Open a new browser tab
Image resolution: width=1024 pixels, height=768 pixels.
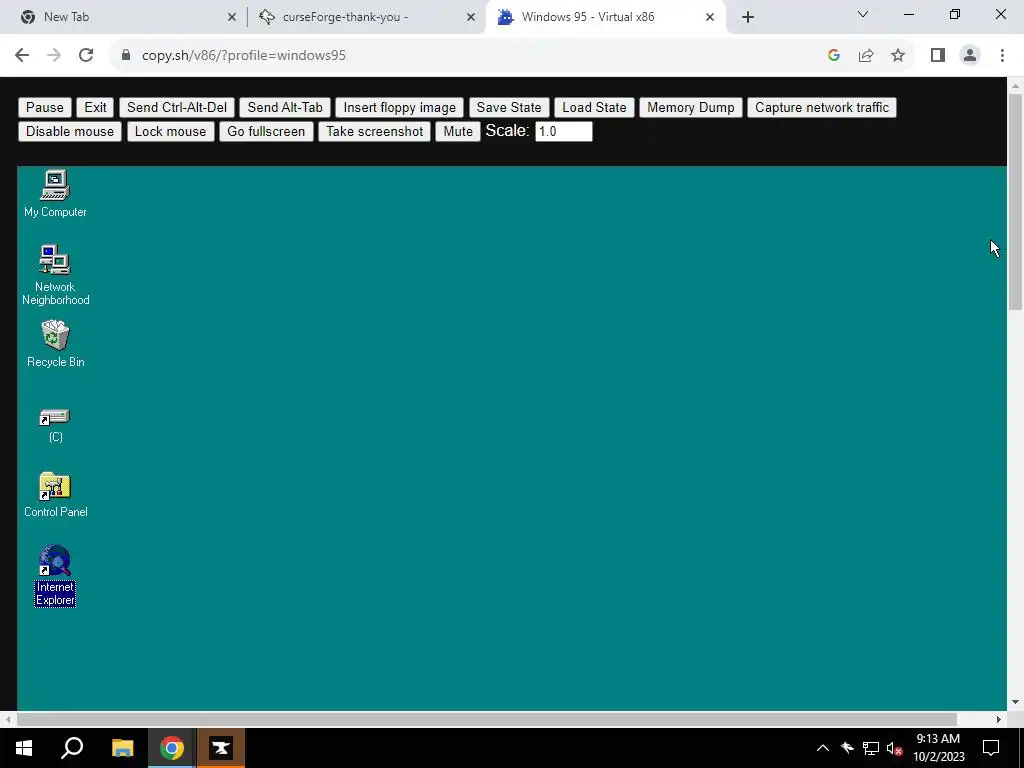pos(748,17)
